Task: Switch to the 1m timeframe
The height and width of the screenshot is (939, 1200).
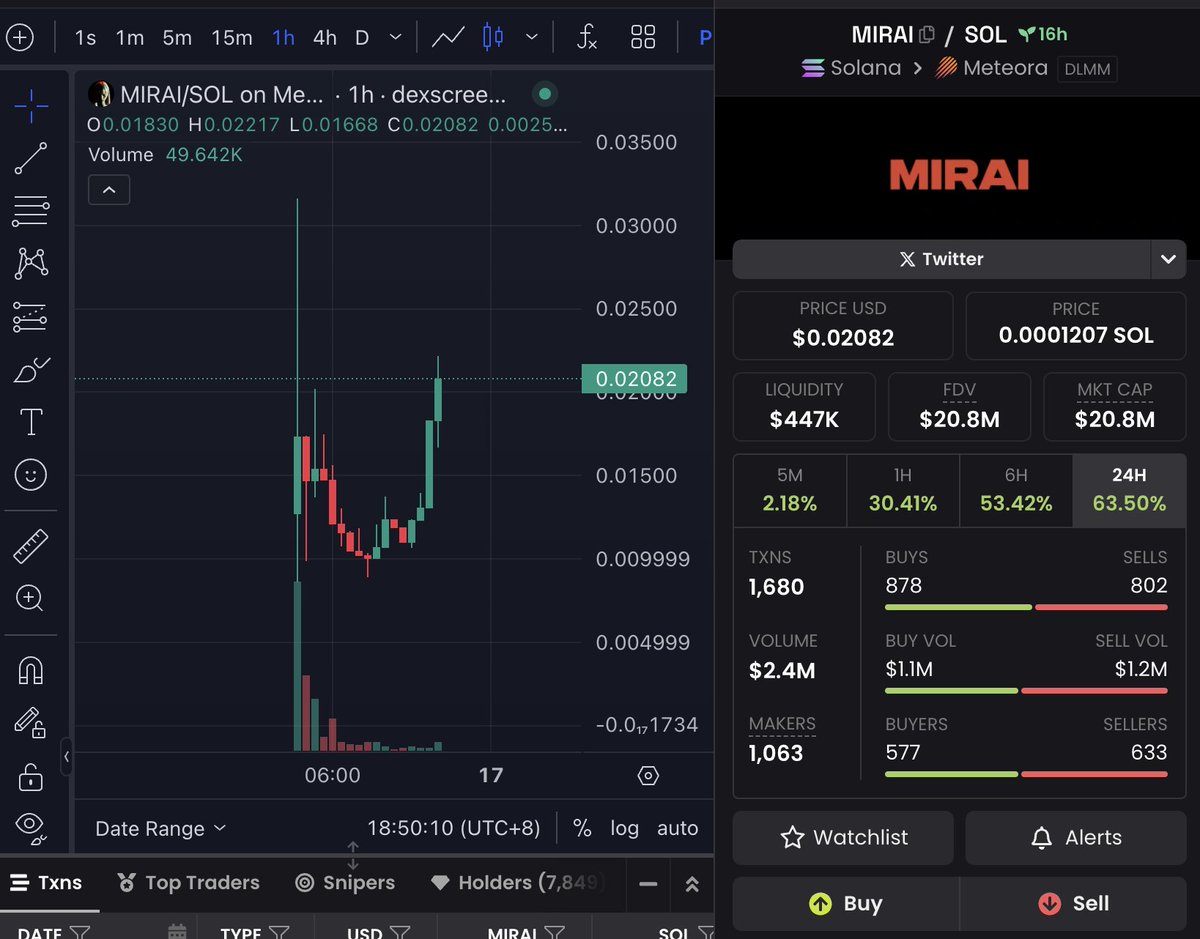Action: (x=130, y=38)
